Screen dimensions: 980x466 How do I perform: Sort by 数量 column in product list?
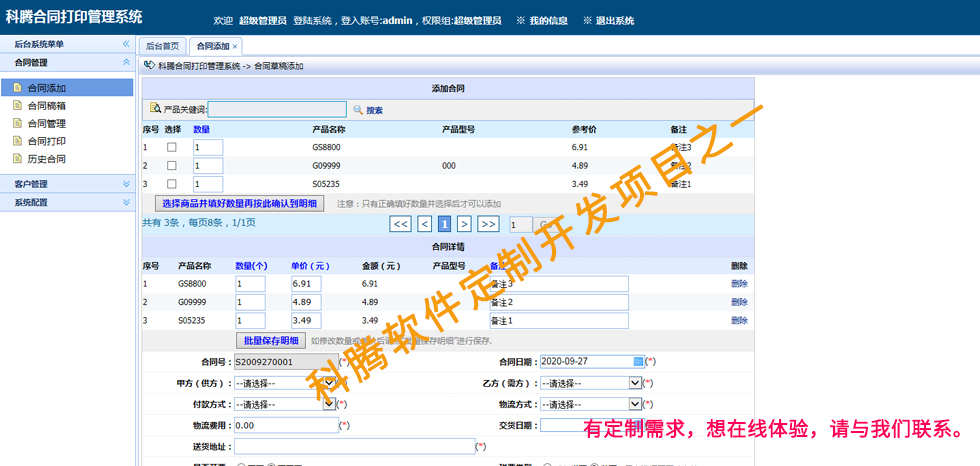click(201, 129)
